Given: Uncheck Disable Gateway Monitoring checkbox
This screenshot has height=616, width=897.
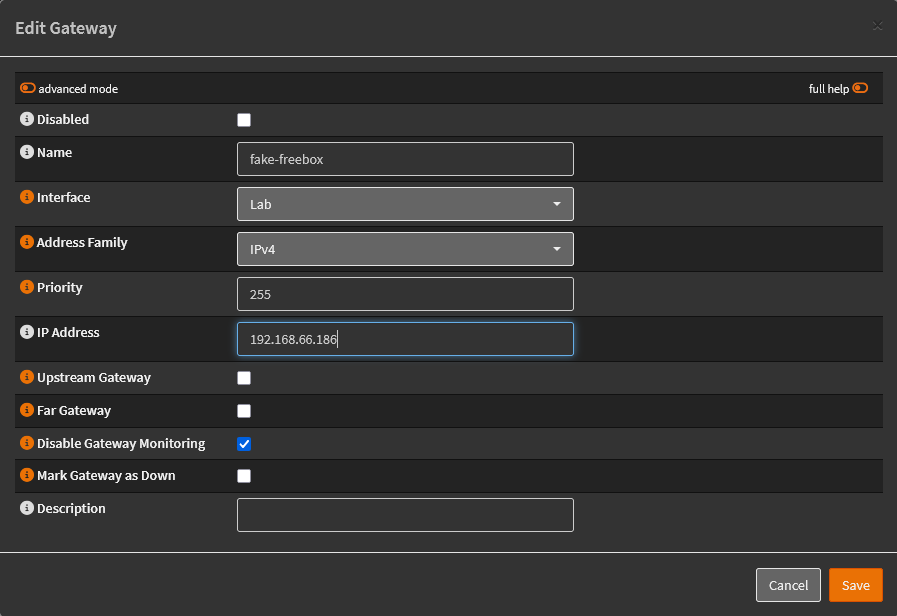Looking at the screenshot, I should point(244,444).
